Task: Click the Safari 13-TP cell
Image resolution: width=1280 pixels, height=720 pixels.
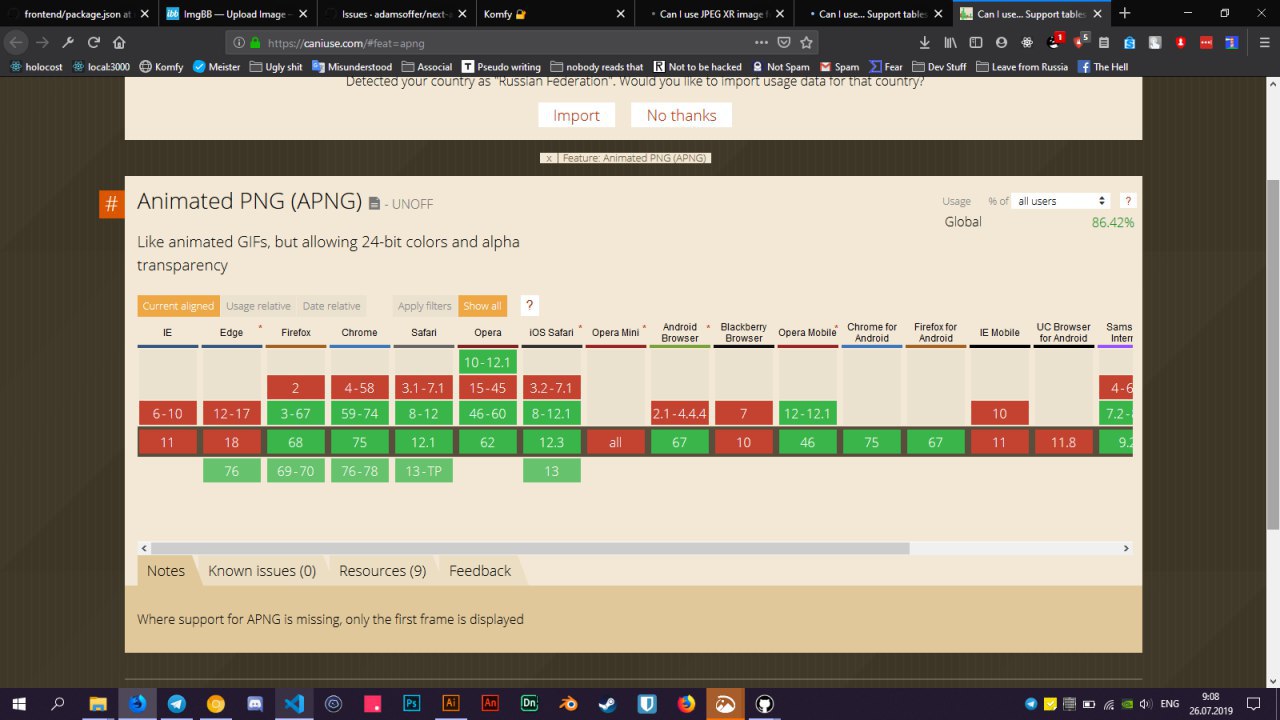Action: click(x=424, y=471)
